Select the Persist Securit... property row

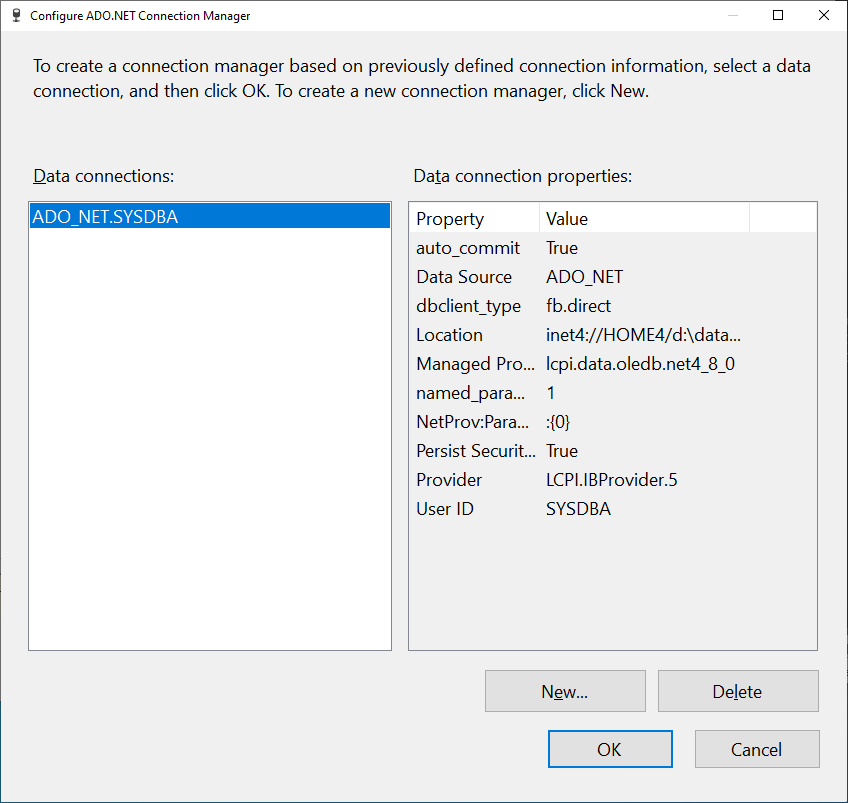[612, 451]
